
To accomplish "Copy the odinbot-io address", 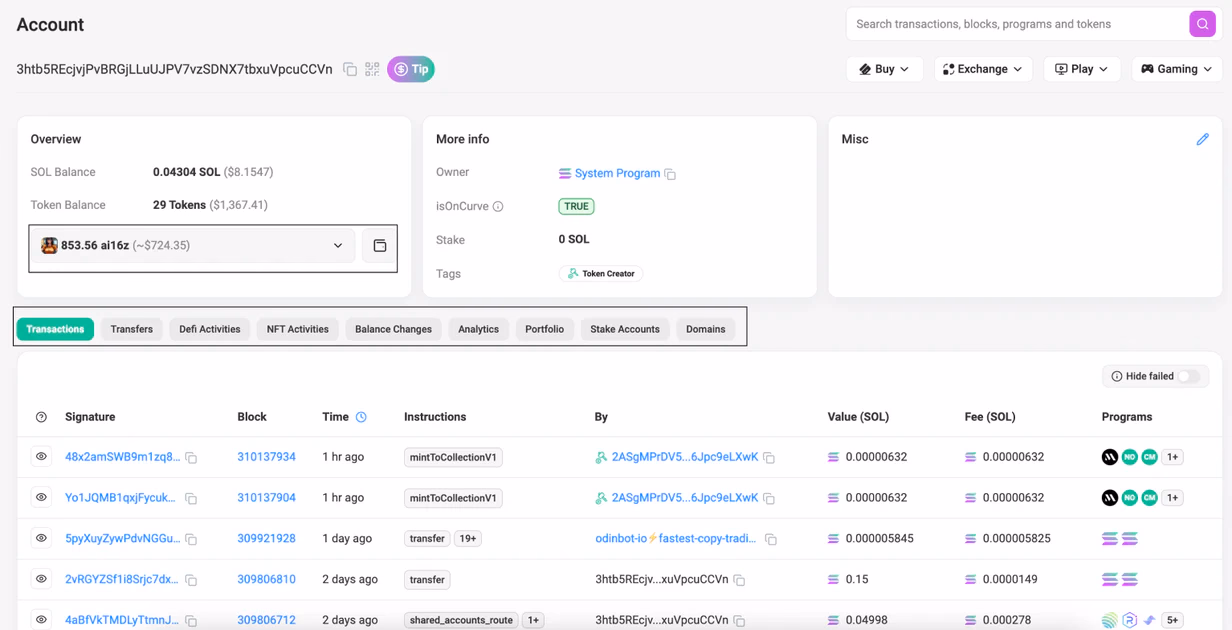I will (771, 539).
